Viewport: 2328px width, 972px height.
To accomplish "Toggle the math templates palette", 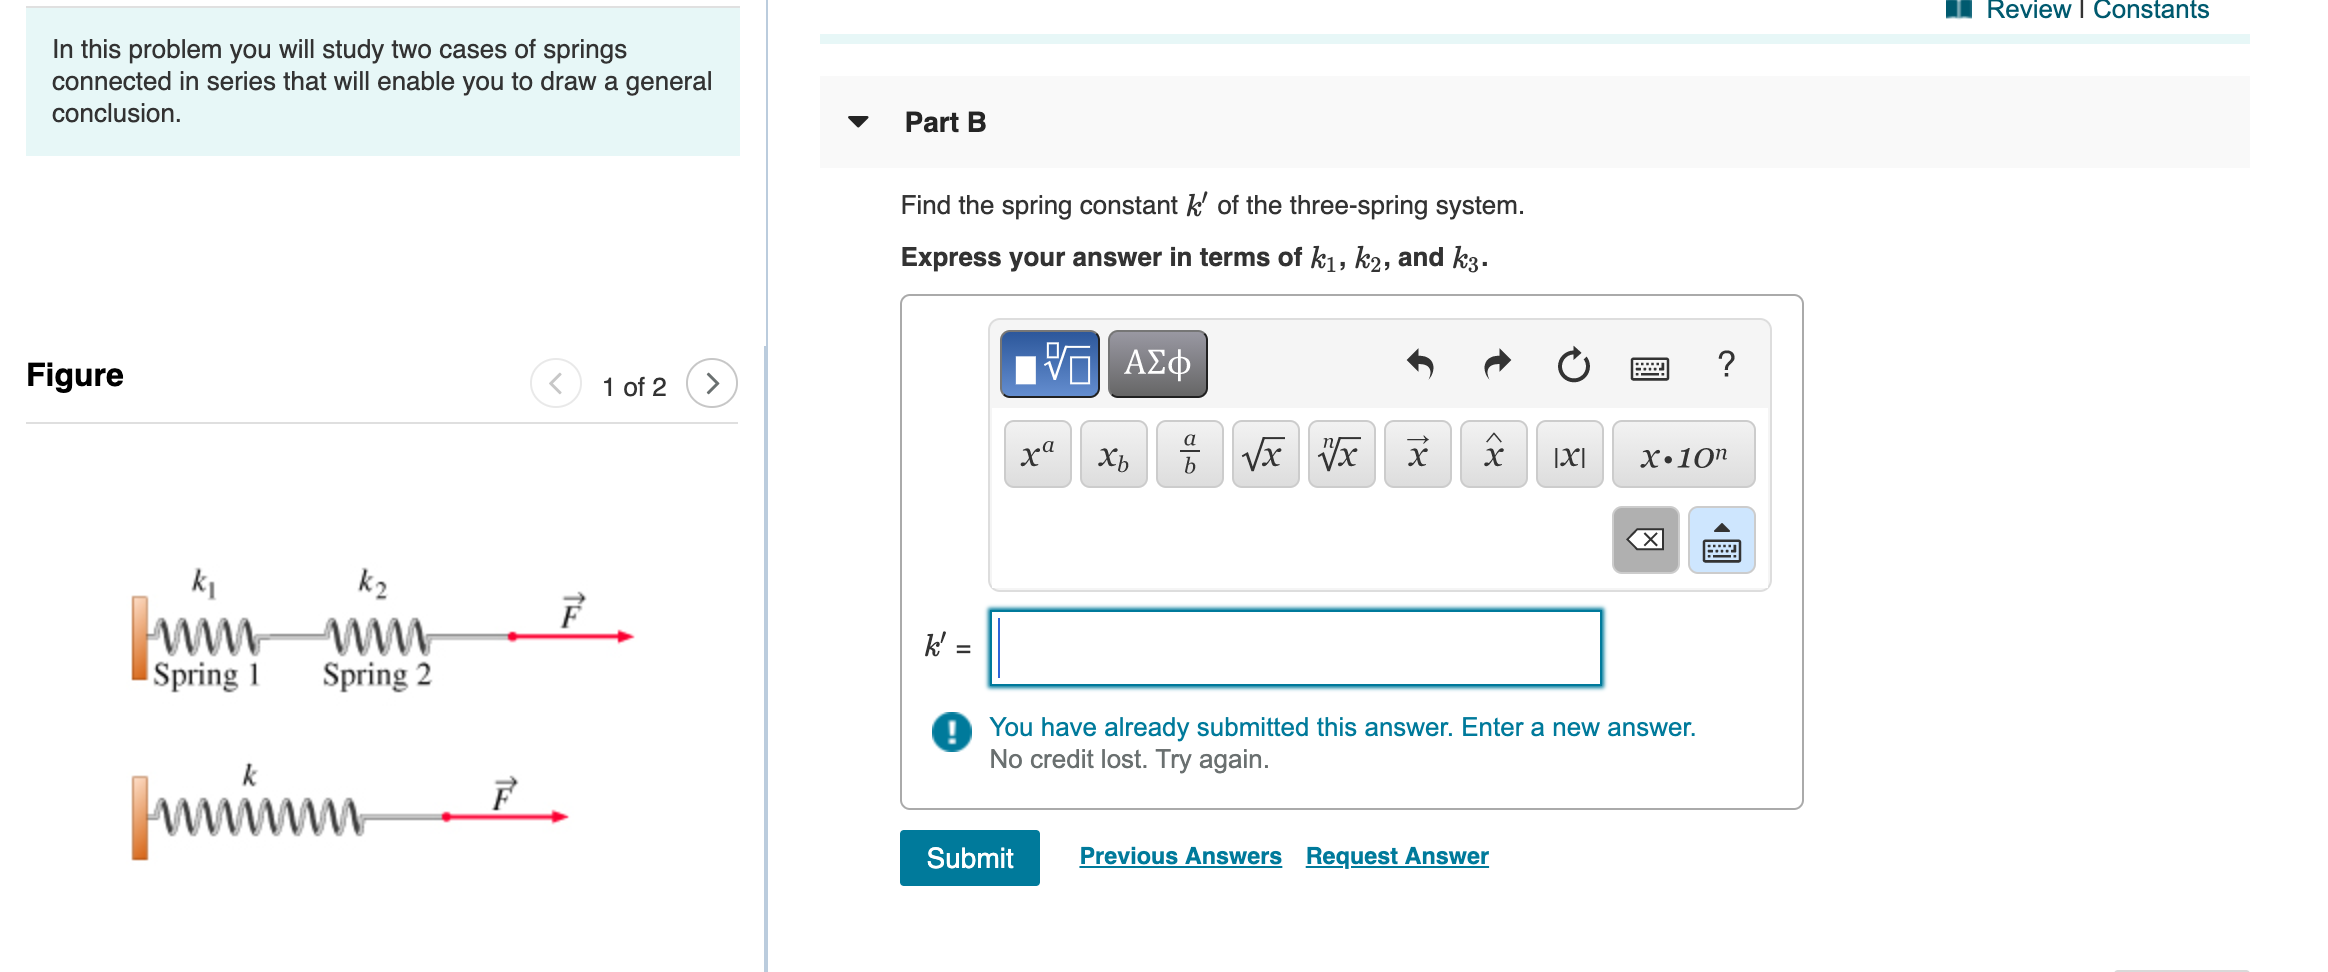I will coord(1048,363).
